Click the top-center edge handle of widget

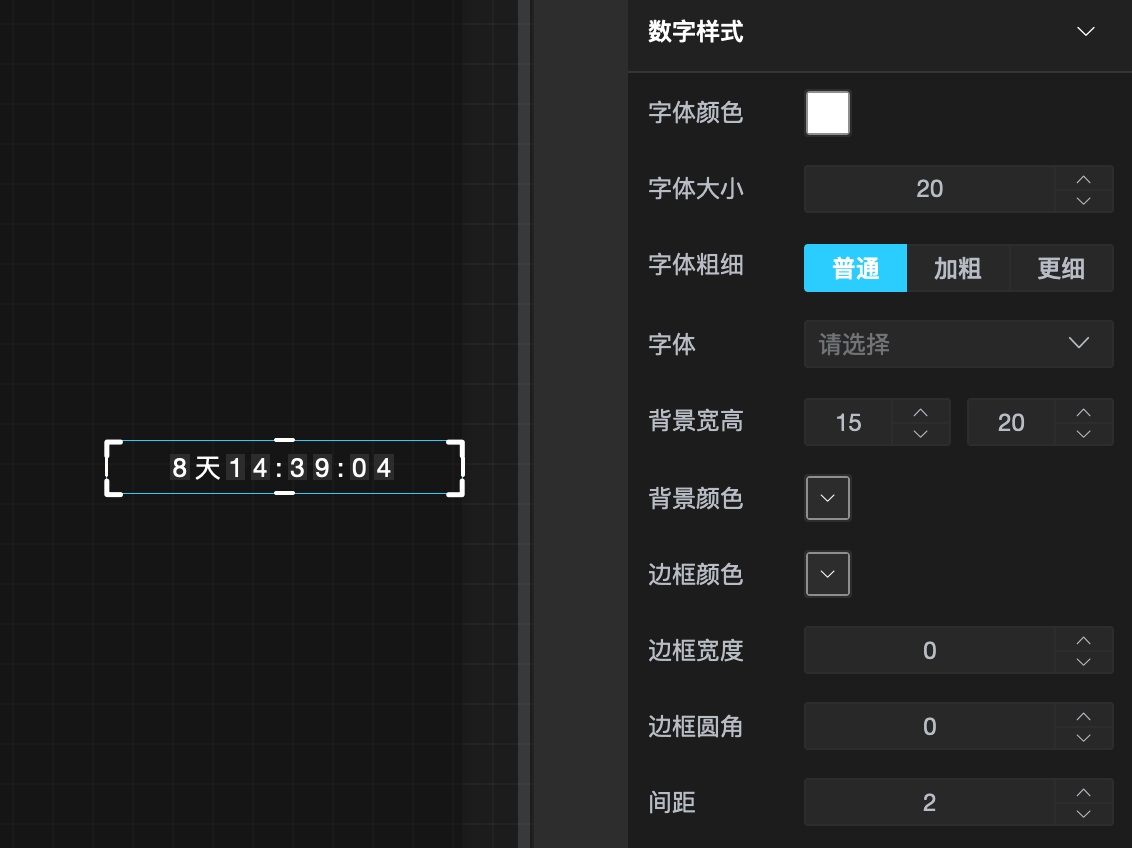click(x=284, y=440)
